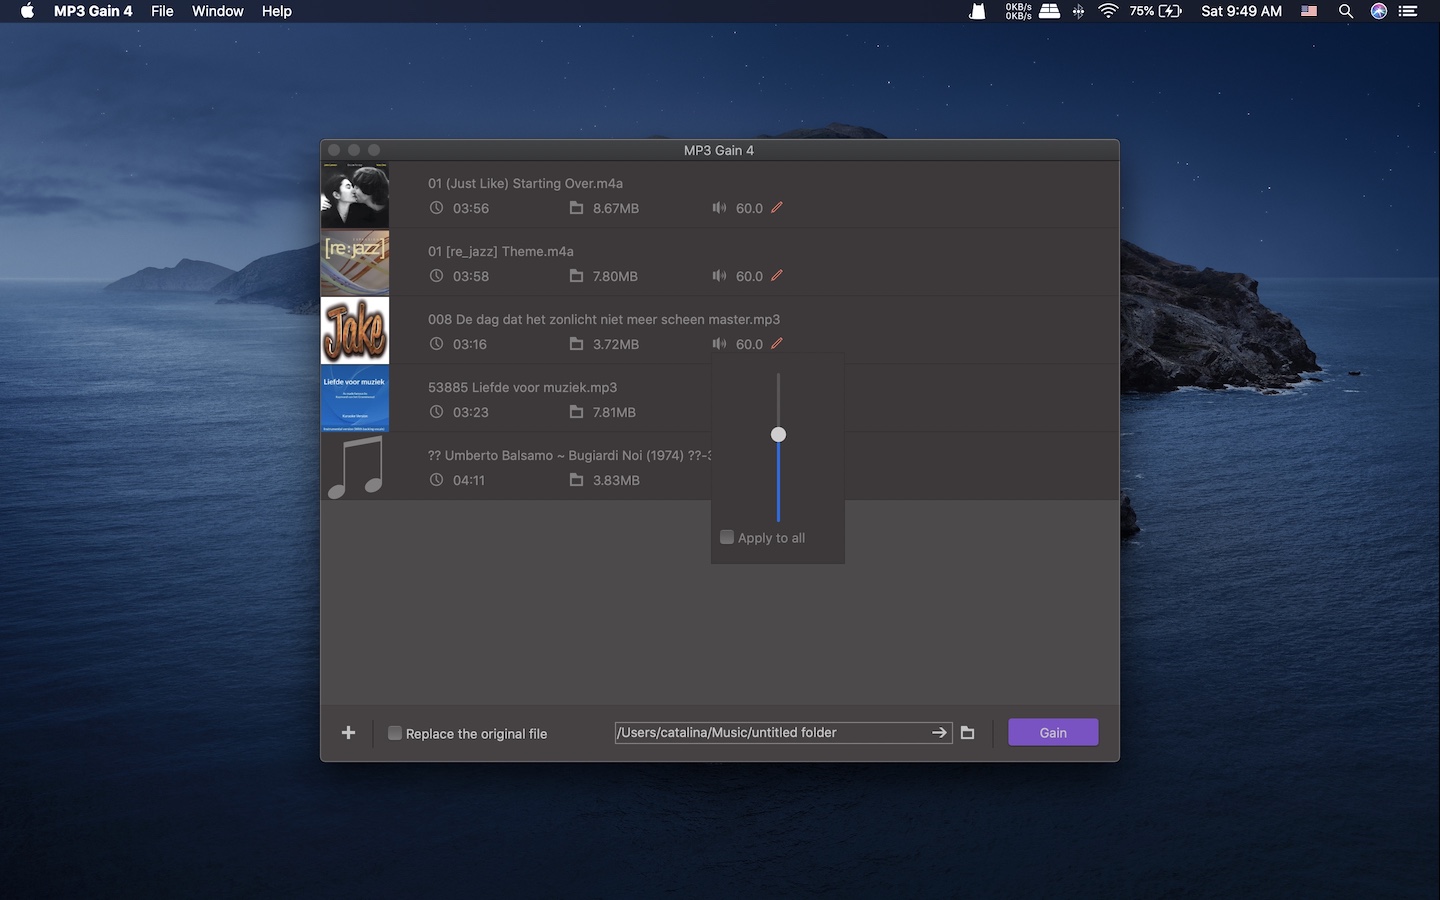The height and width of the screenshot is (900, 1440).
Task: Click the network speed KB/s indicator
Action: [1018, 11]
